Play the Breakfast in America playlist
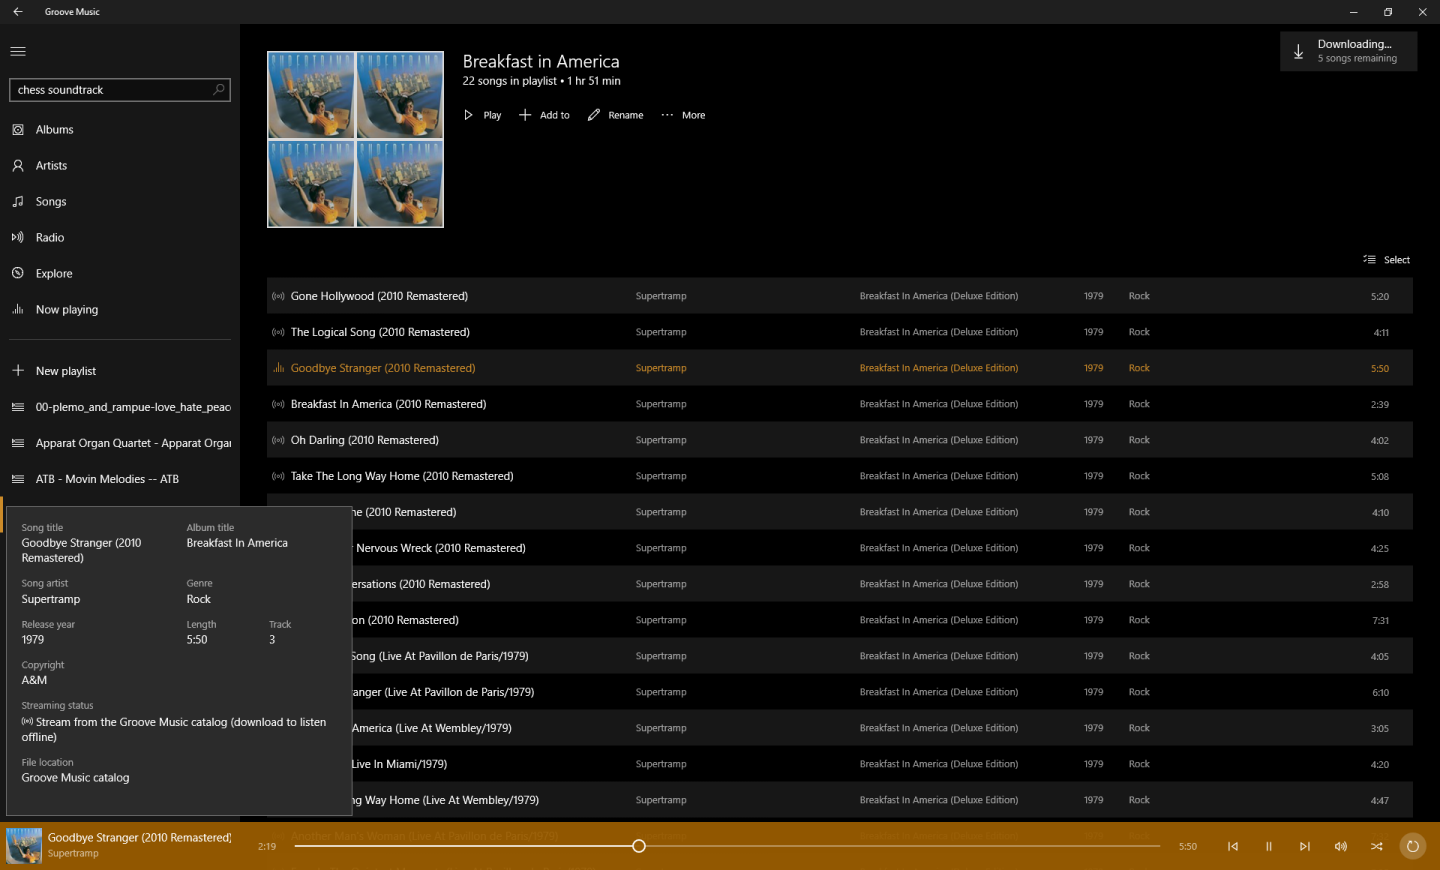This screenshot has width=1440, height=870. click(x=482, y=115)
